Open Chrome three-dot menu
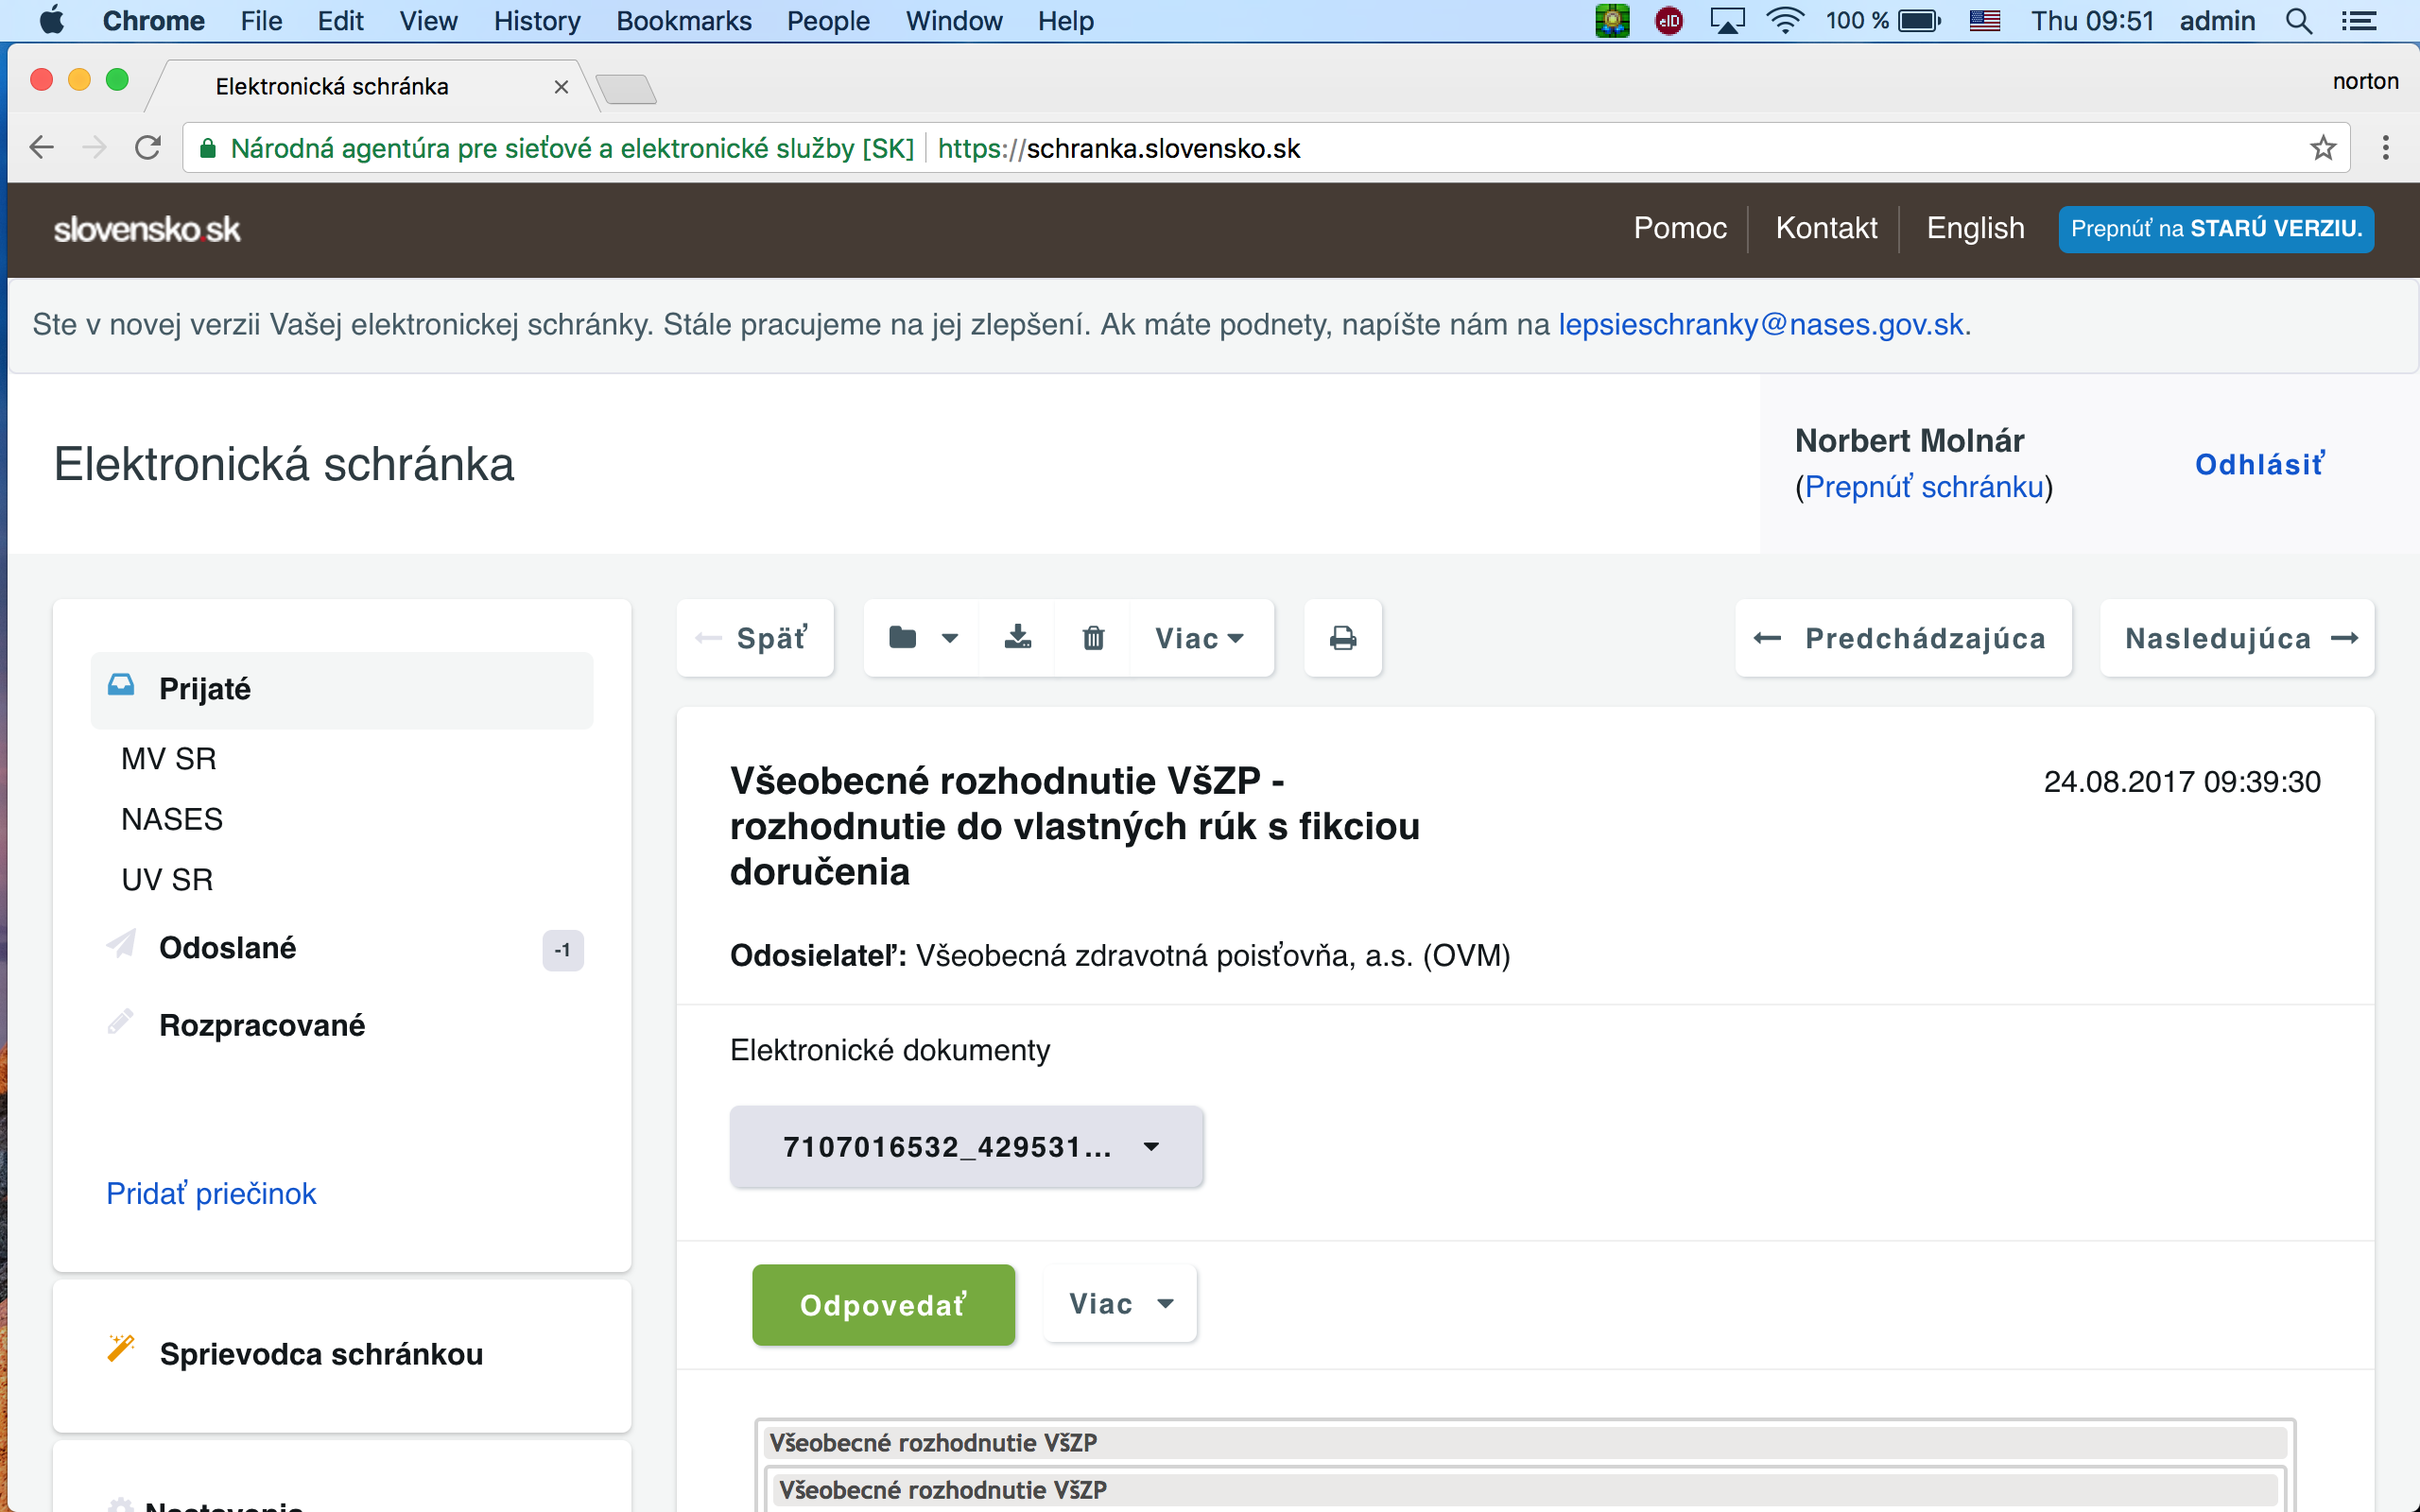 [x=2385, y=148]
